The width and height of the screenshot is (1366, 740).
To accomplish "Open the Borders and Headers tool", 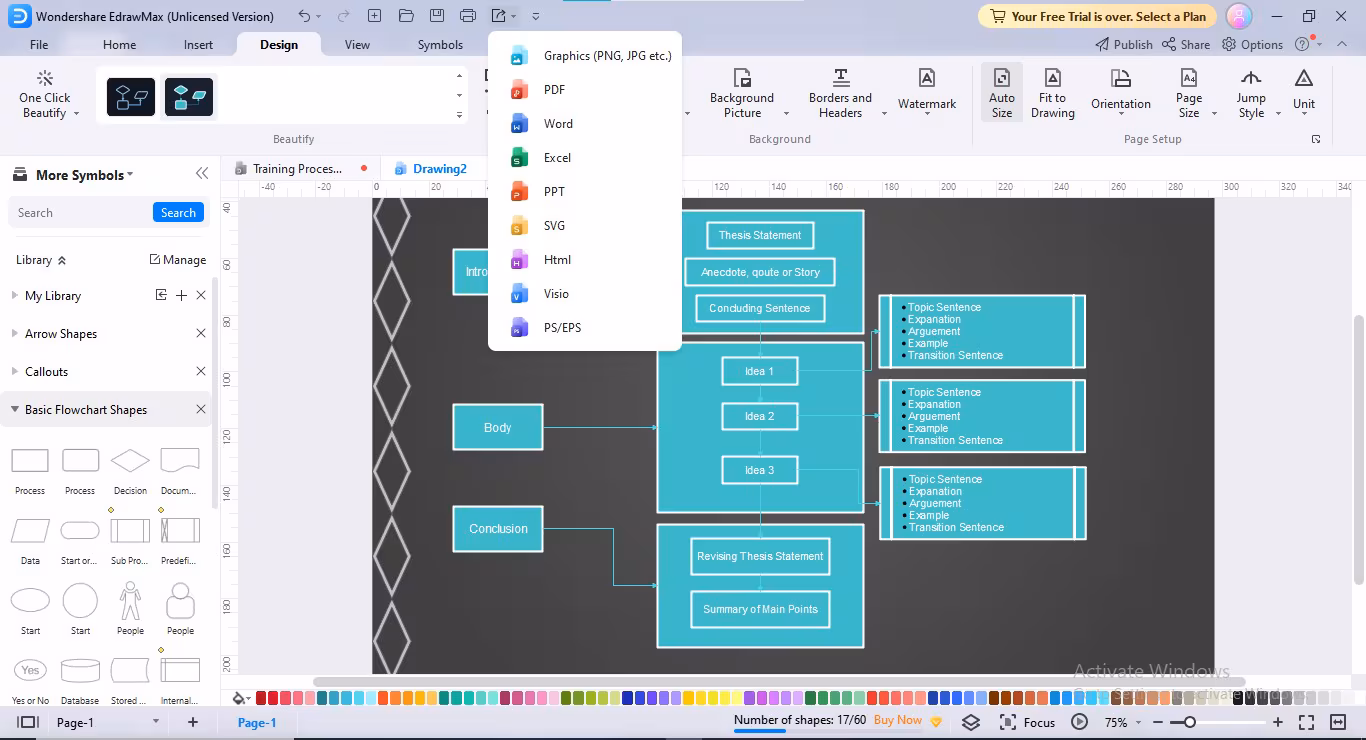I will pos(840,93).
